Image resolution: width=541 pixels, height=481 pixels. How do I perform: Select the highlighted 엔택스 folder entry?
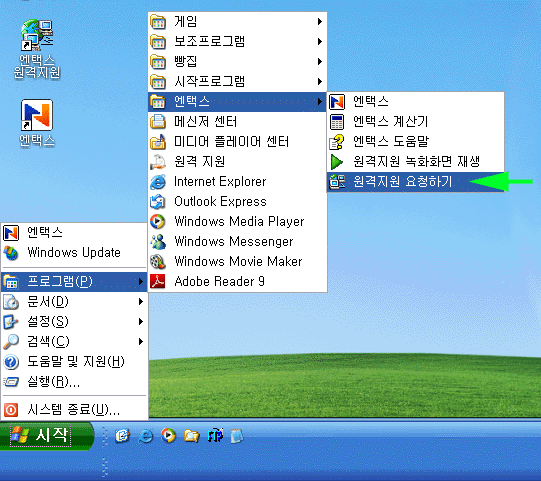(237, 102)
